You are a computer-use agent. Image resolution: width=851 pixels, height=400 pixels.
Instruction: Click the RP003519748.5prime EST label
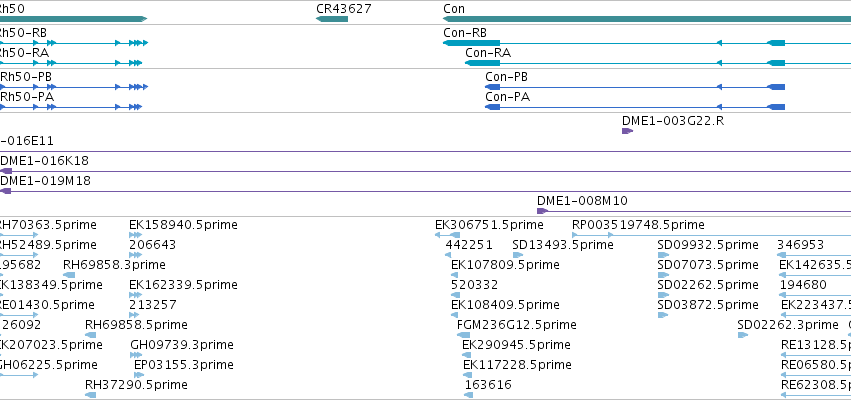click(x=638, y=225)
